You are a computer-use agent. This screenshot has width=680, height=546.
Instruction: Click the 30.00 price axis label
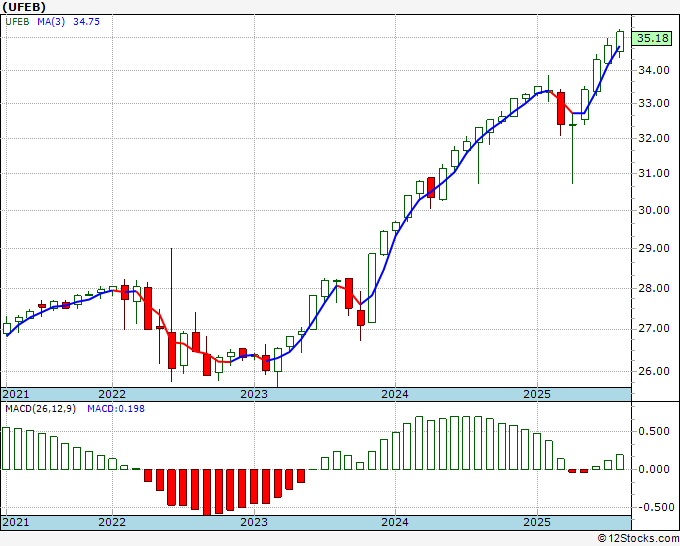point(654,210)
